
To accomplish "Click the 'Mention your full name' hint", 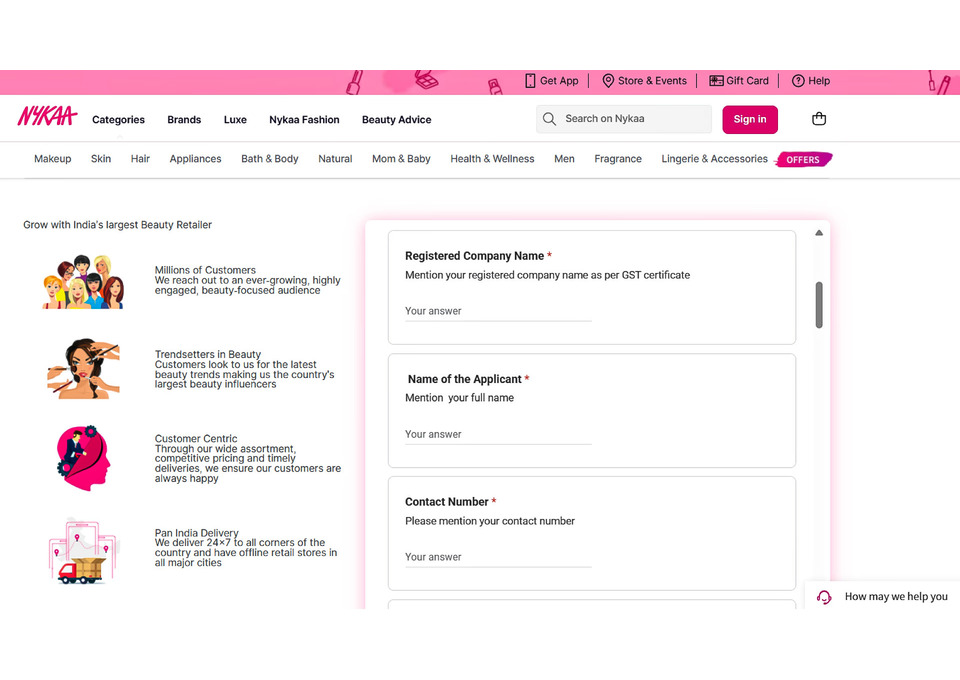I will pos(459,398).
